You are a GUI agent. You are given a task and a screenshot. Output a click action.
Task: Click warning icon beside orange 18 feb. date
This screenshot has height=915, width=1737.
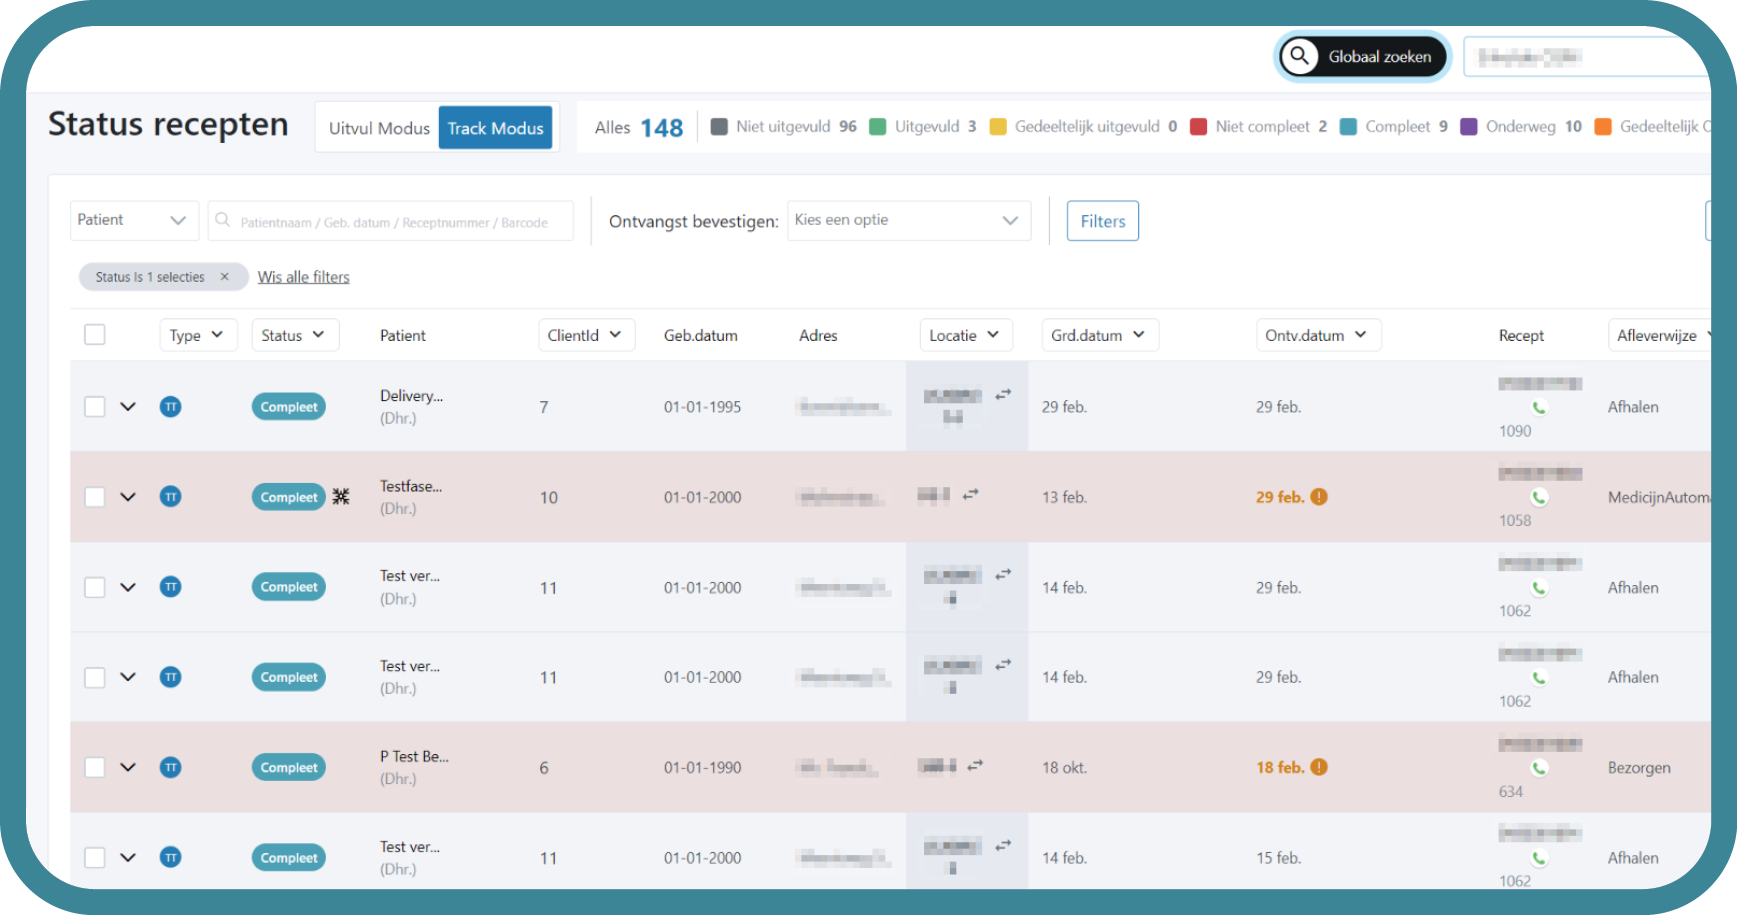(x=1319, y=767)
